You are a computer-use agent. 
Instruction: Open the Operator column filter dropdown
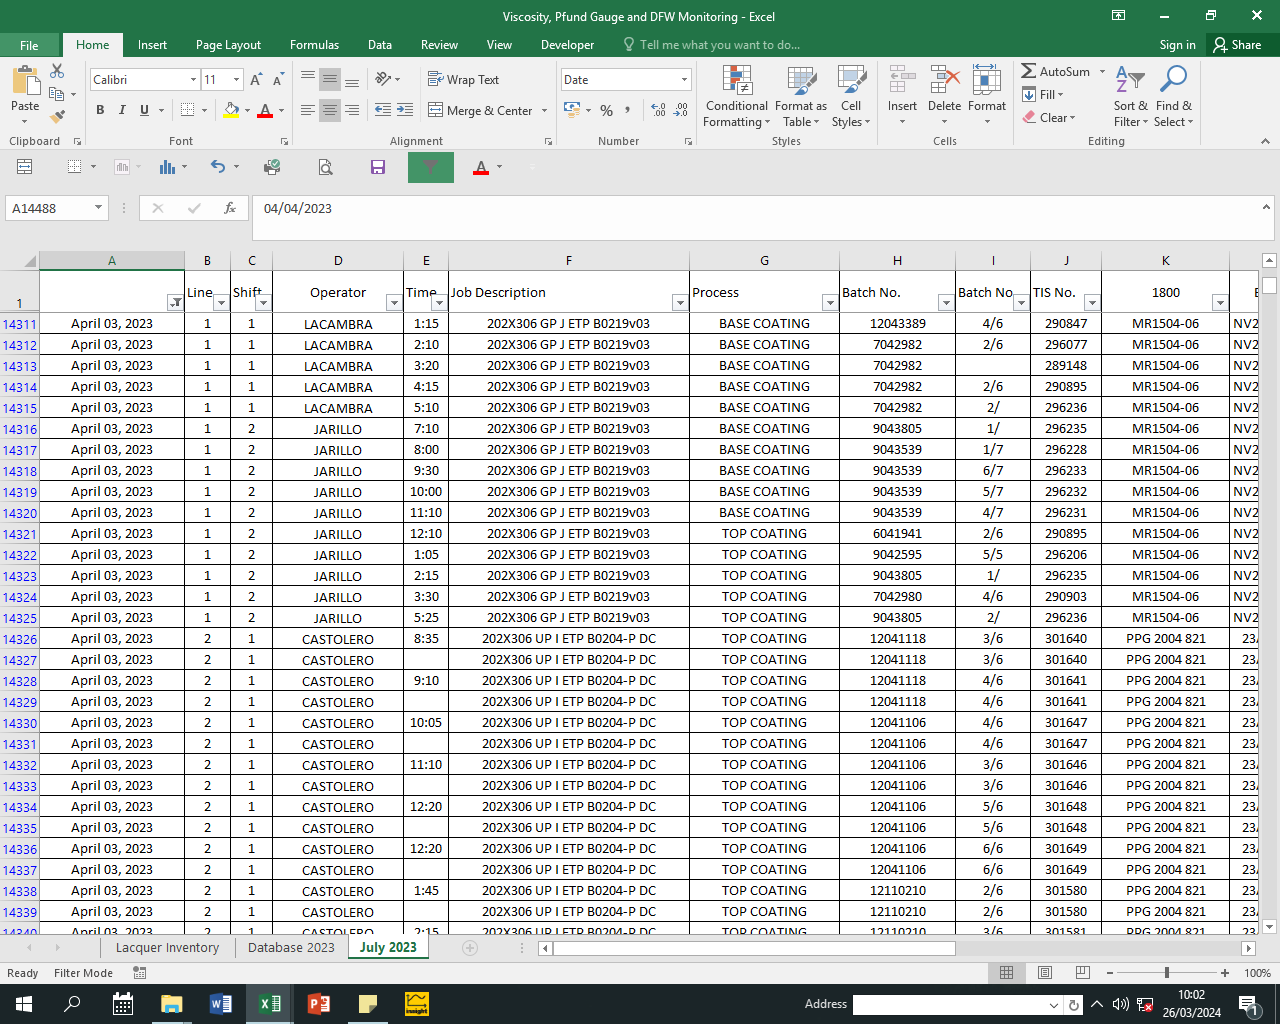pyautogui.click(x=394, y=302)
